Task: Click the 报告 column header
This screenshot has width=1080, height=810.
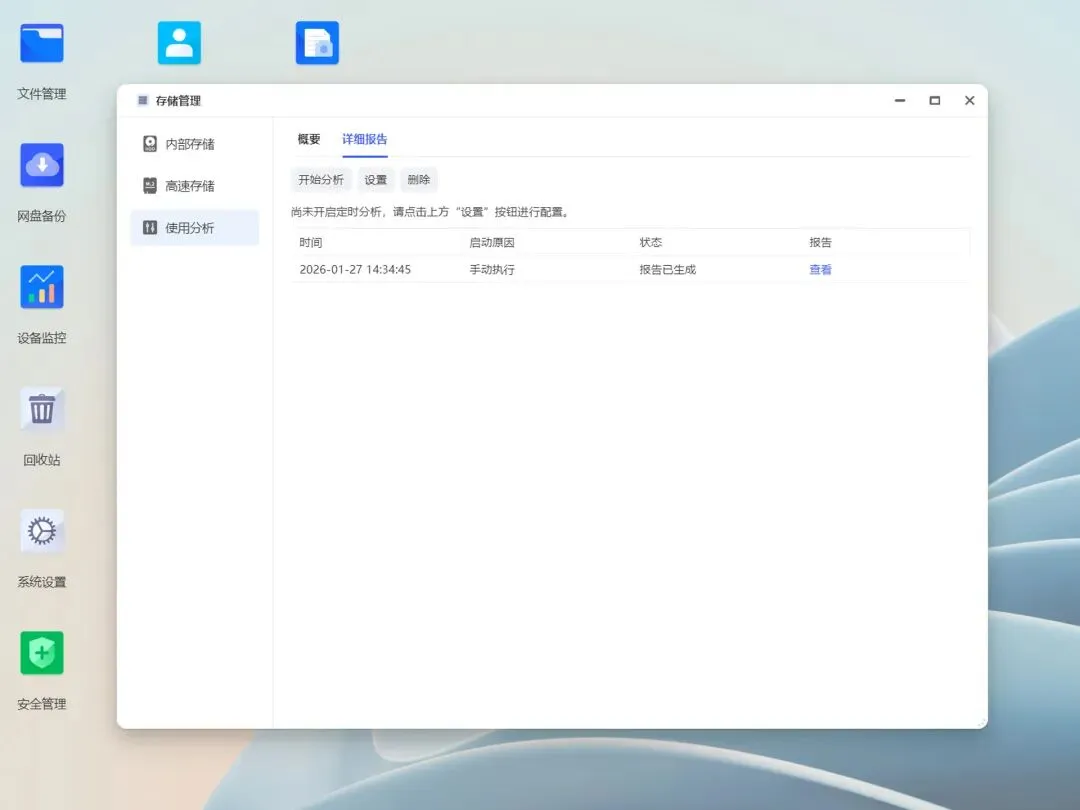Action: [820, 242]
